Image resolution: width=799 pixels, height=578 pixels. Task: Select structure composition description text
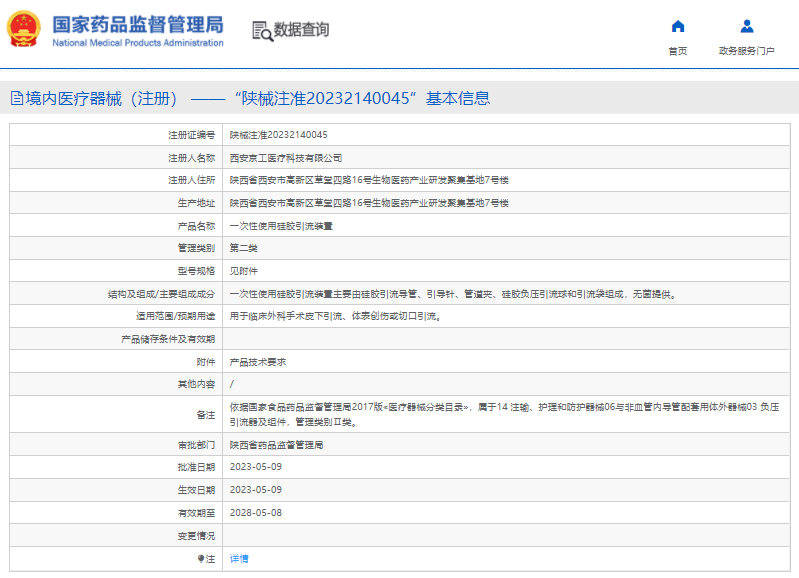click(453, 294)
